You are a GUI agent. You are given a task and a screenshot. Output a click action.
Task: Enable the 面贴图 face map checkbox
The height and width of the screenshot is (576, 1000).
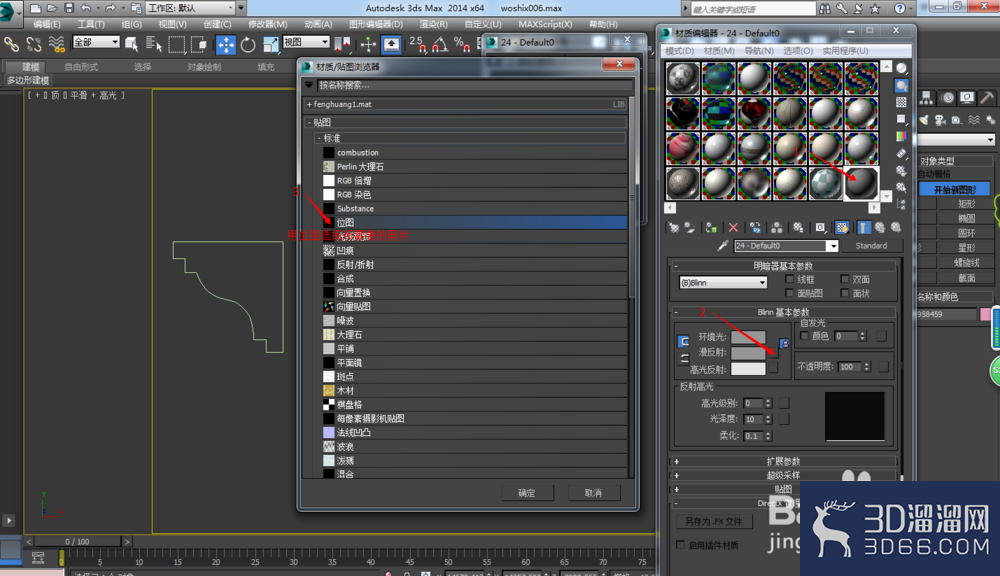[790, 293]
